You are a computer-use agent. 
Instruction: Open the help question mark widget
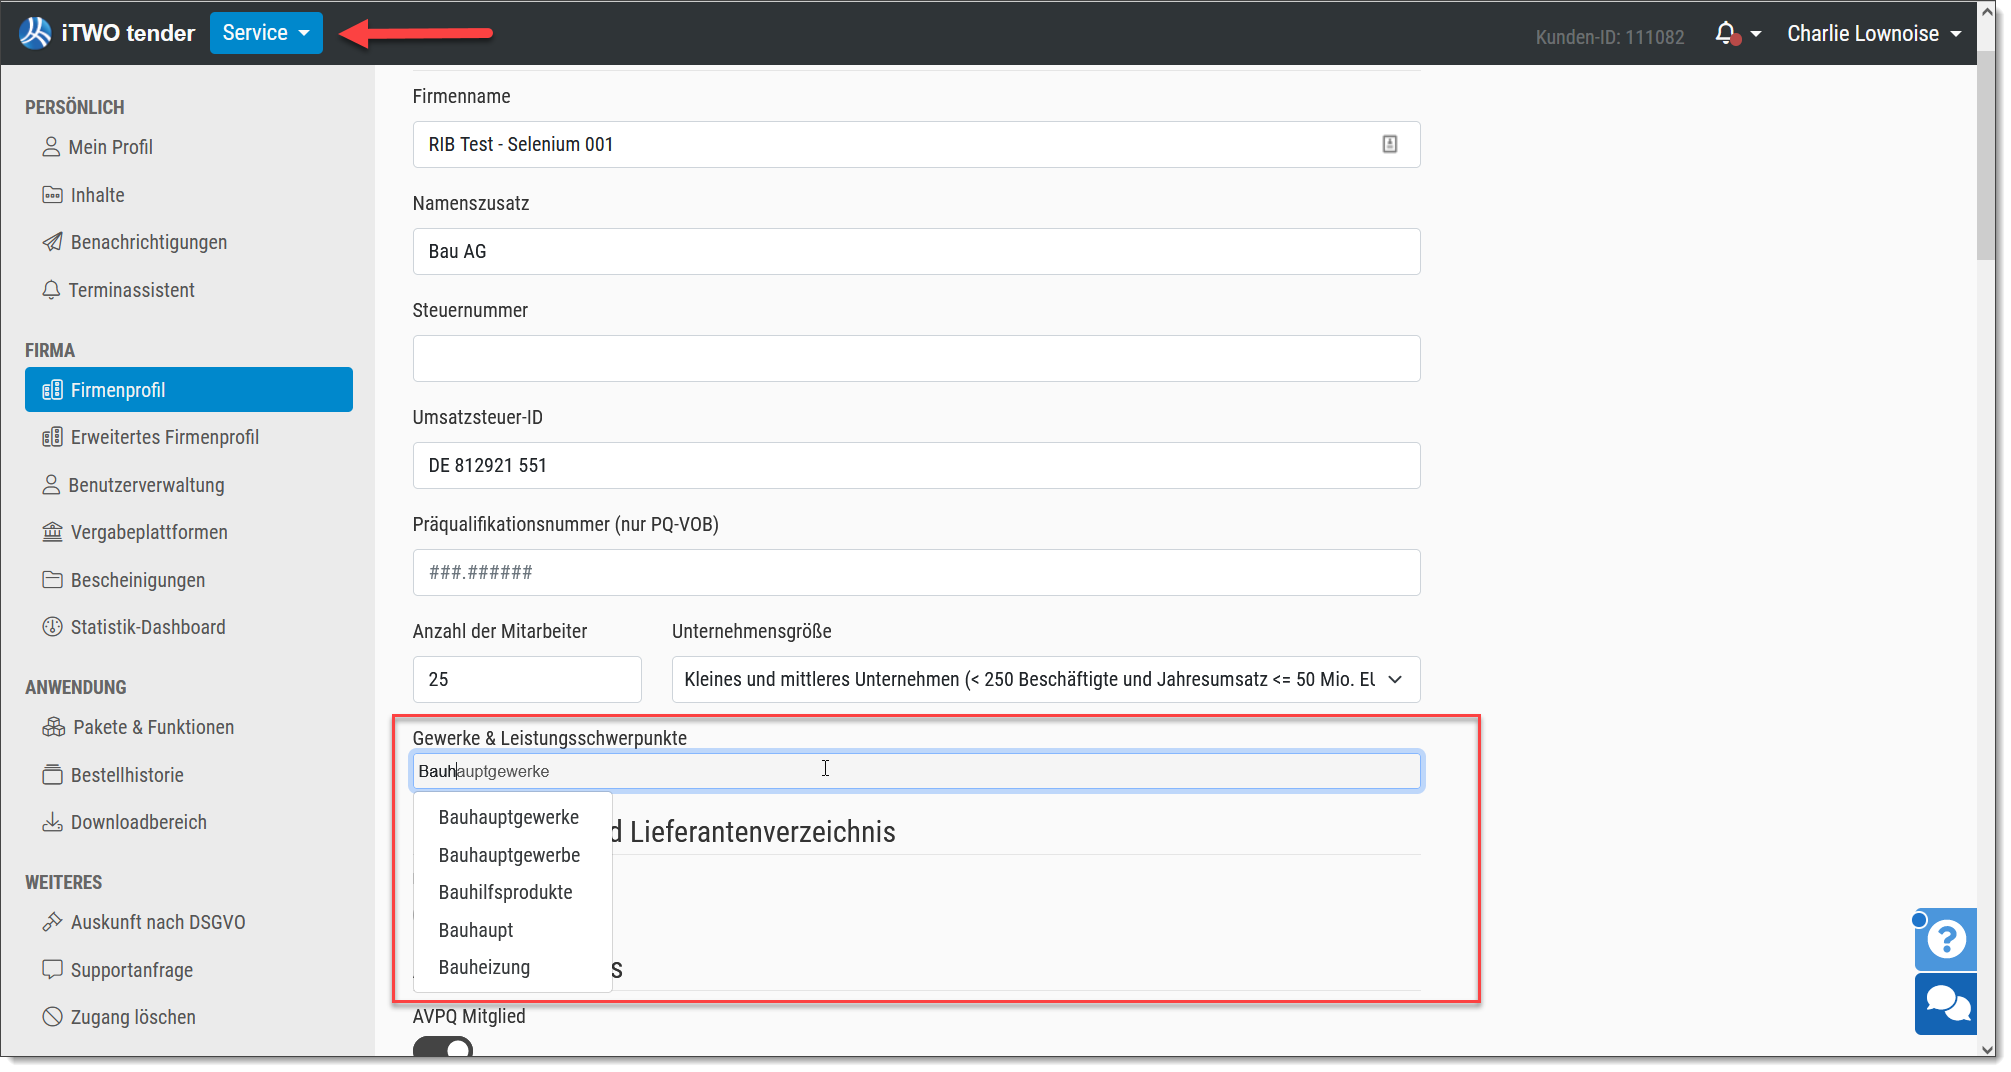coord(1946,939)
